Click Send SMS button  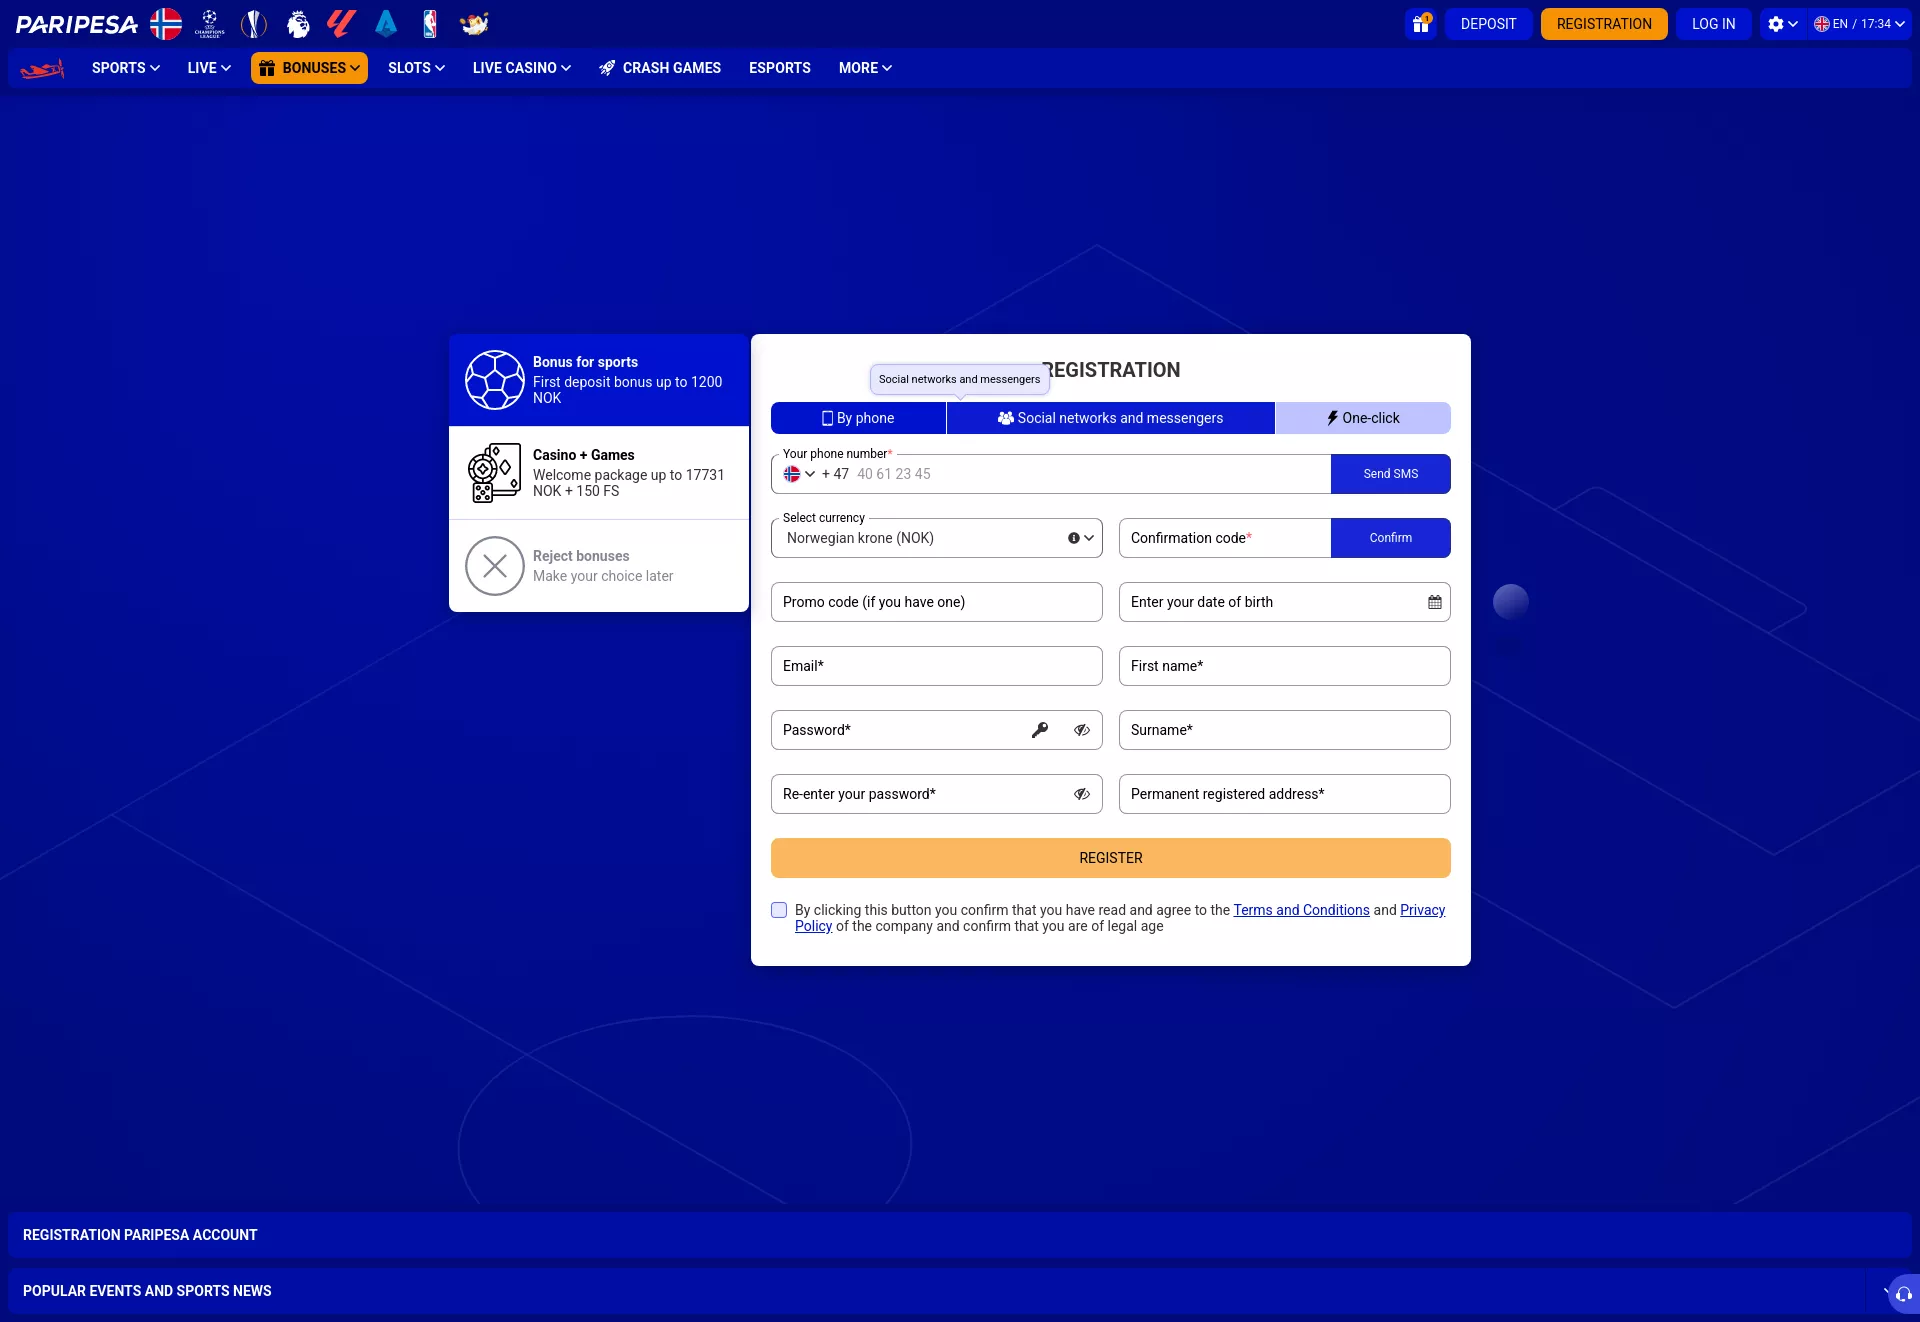[x=1391, y=474]
